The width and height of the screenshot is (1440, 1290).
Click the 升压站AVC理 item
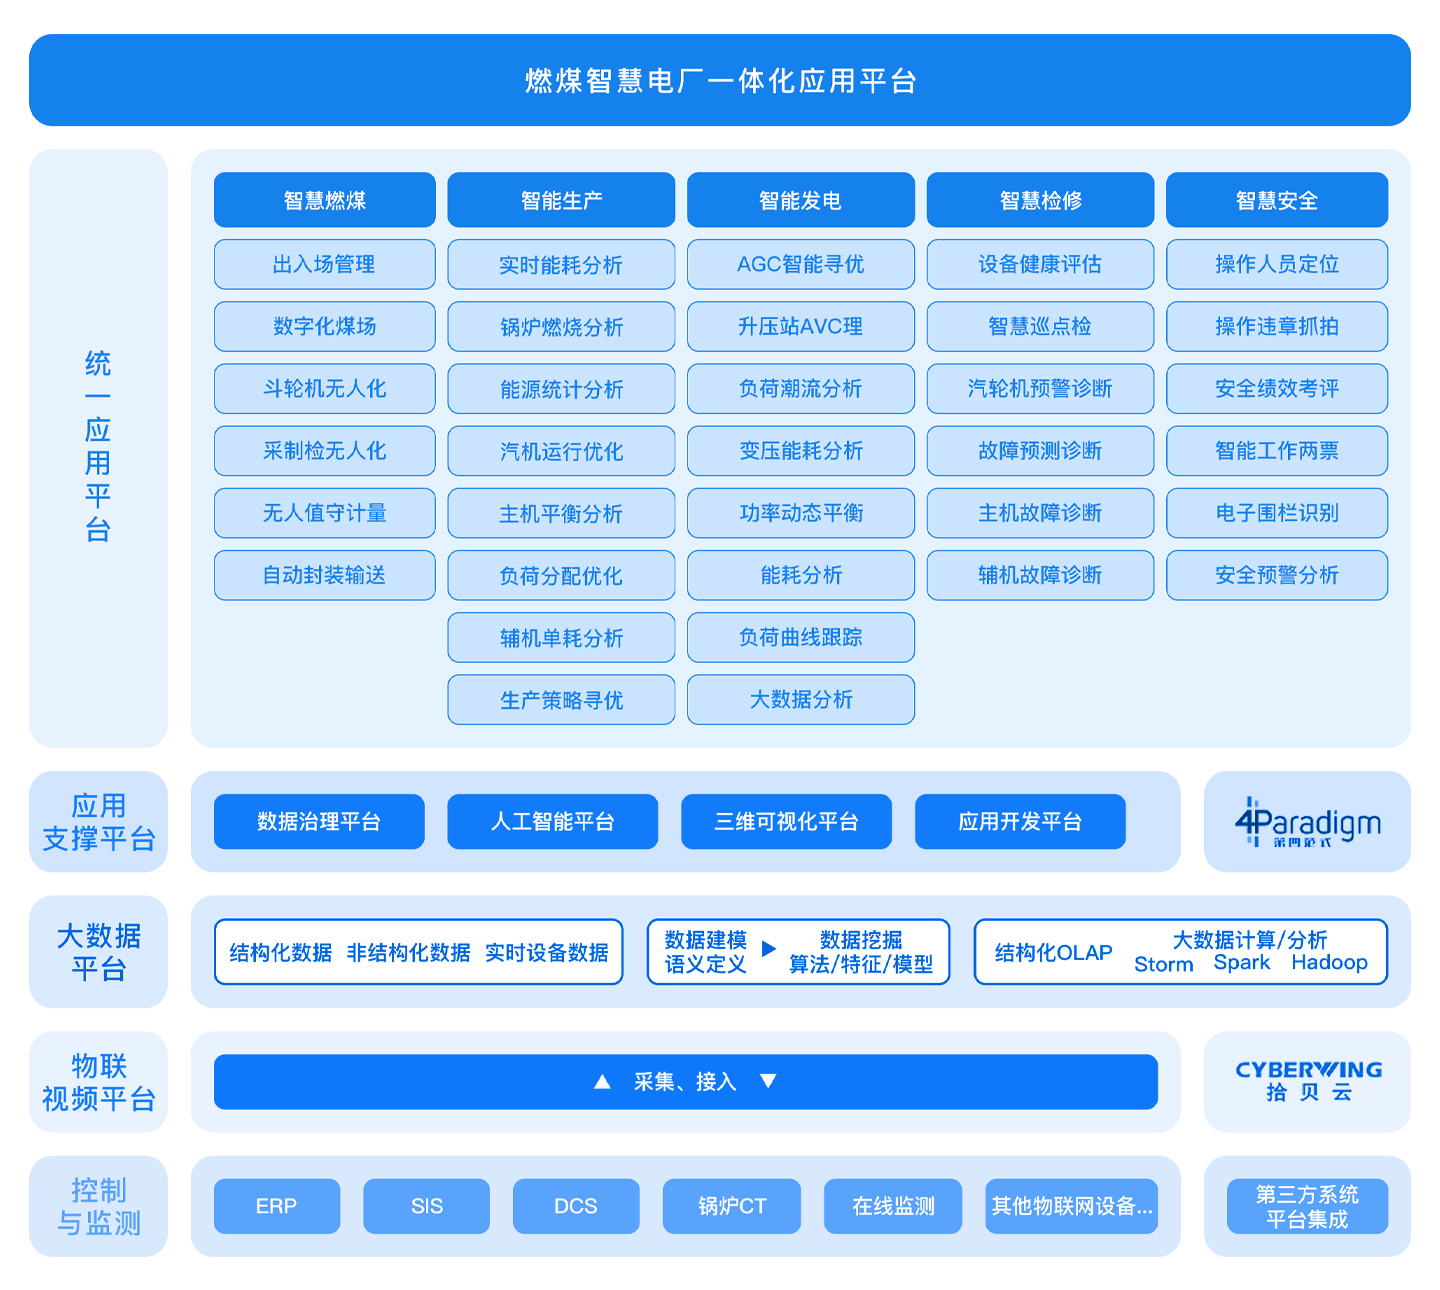tap(801, 326)
